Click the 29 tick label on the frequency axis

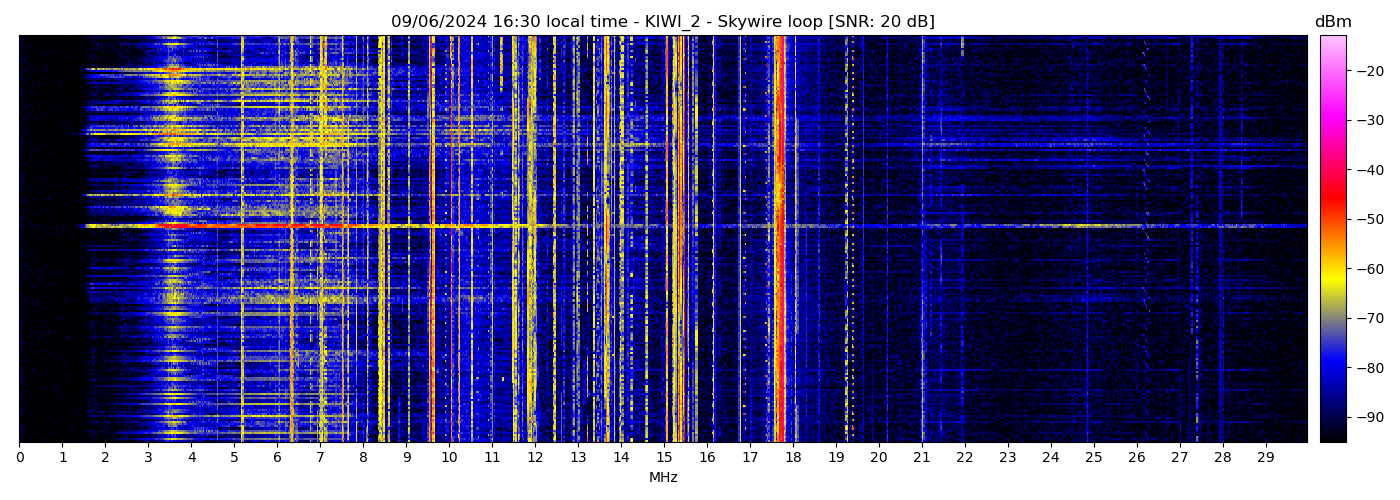click(1265, 457)
